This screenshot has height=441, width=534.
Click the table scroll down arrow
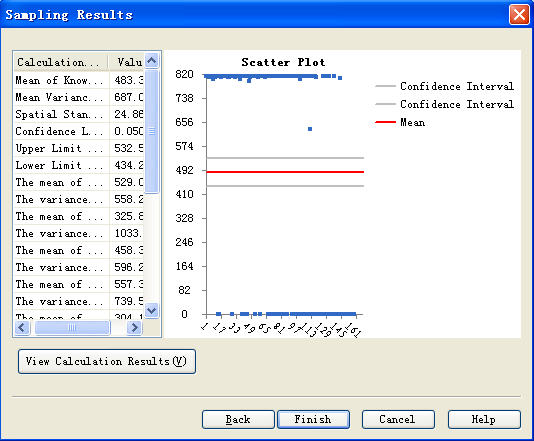pyautogui.click(x=152, y=310)
